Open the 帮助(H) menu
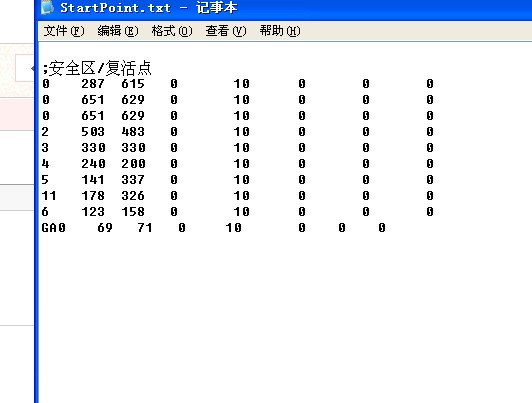This screenshot has height=403, width=532. tap(280, 31)
